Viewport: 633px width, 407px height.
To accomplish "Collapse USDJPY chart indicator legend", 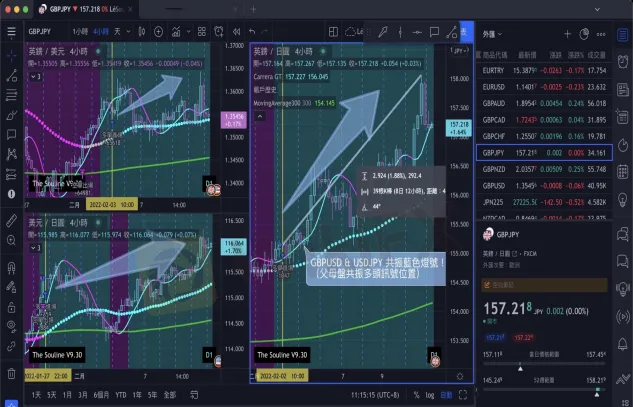I will [x=36, y=248].
